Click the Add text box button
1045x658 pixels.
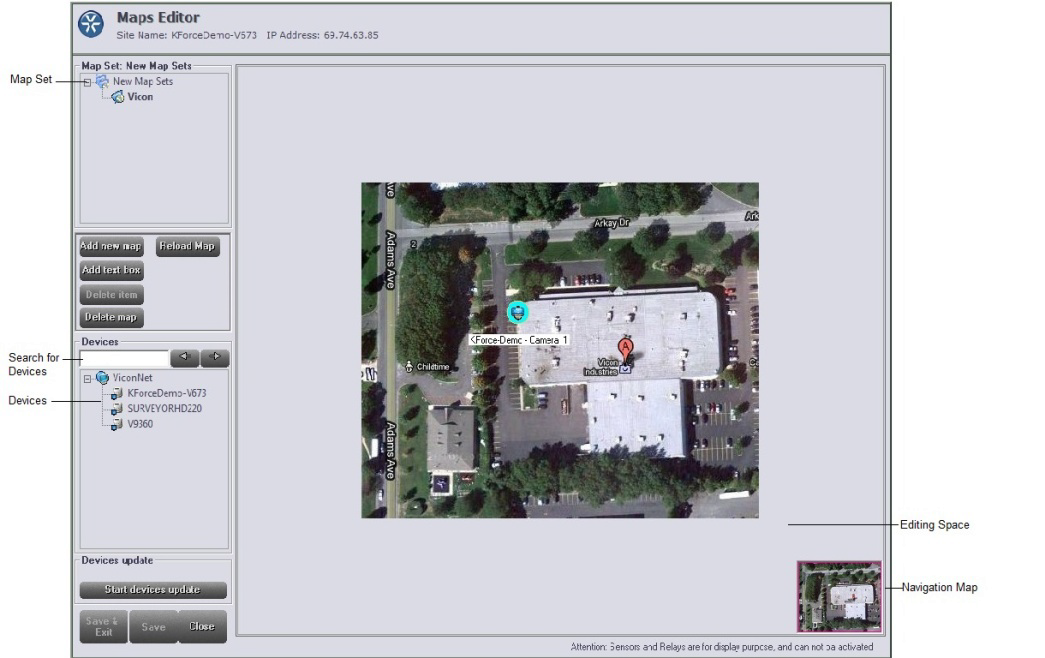tap(111, 271)
